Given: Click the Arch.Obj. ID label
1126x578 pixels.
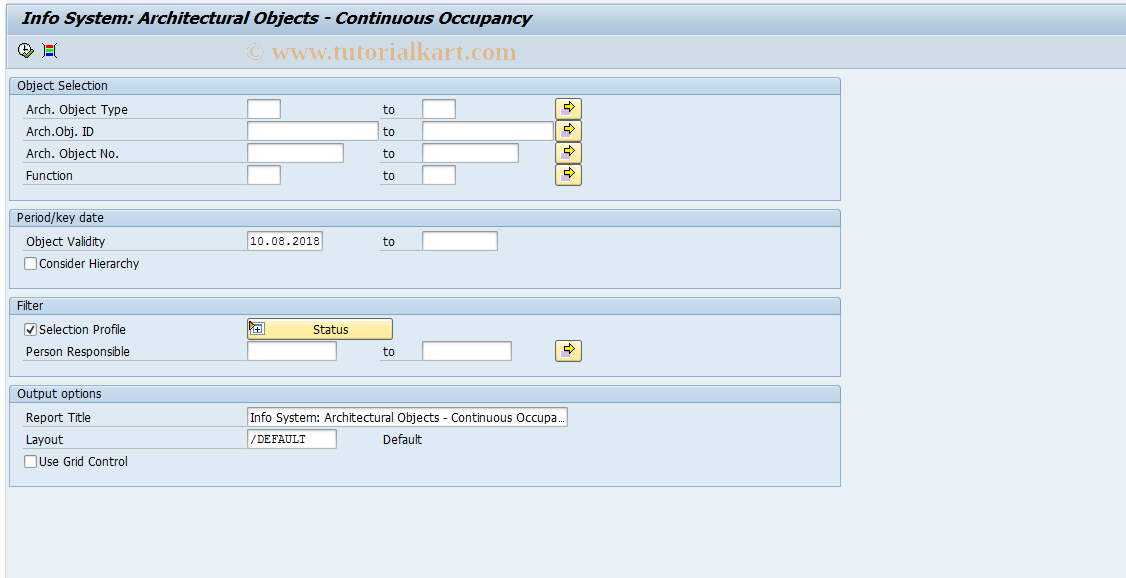Looking at the screenshot, I should [x=60, y=132].
